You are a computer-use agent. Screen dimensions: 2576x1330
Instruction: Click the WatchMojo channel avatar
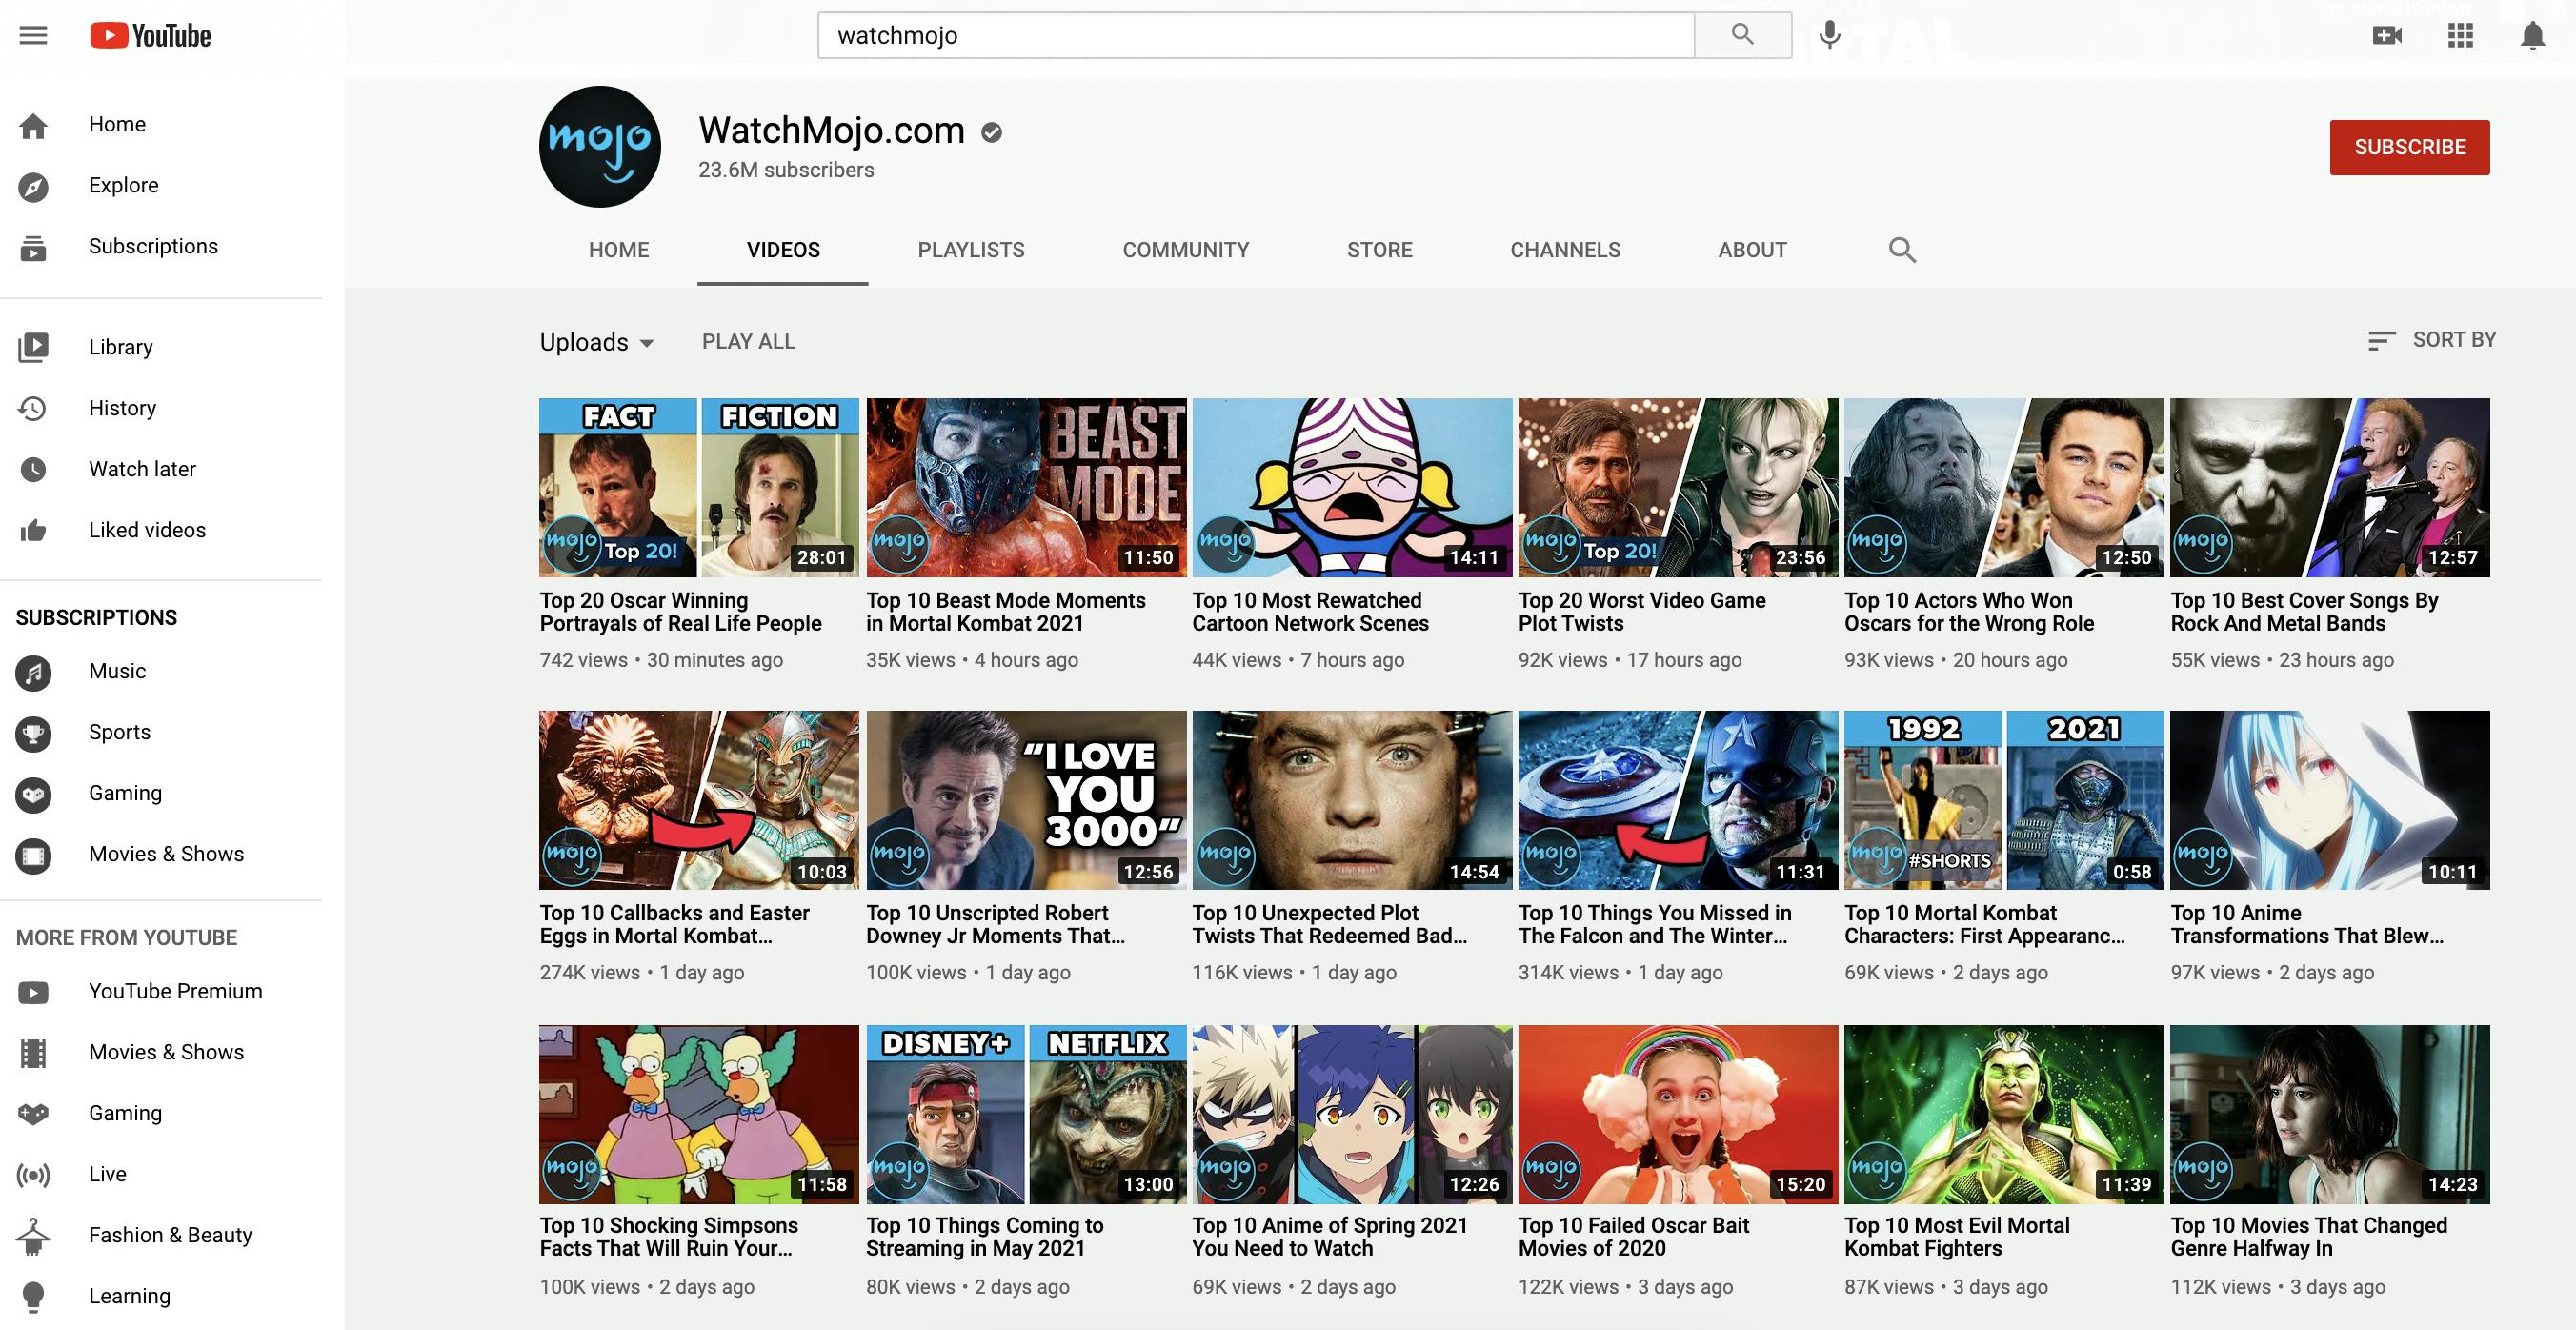click(x=600, y=147)
